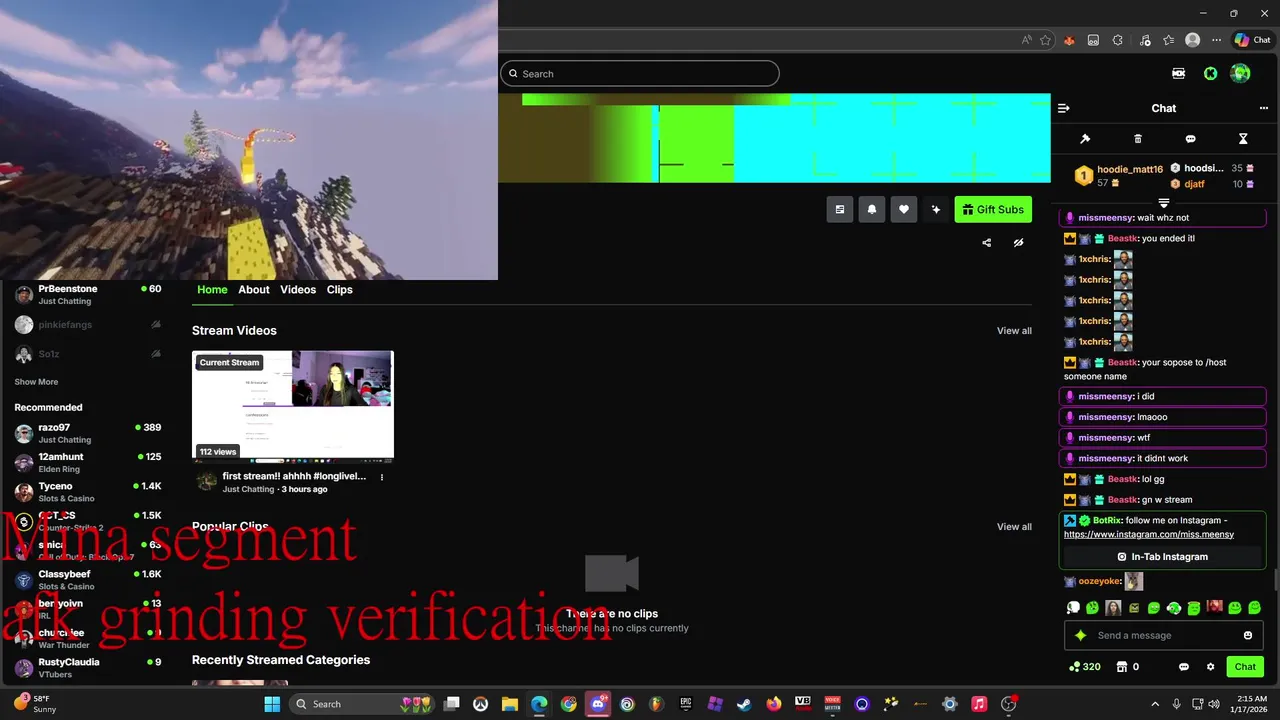The height and width of the screenshot is (720, 1280).
Task: Collapse the chat panel using arrow icon
Action: click(x=1064, y=108)
